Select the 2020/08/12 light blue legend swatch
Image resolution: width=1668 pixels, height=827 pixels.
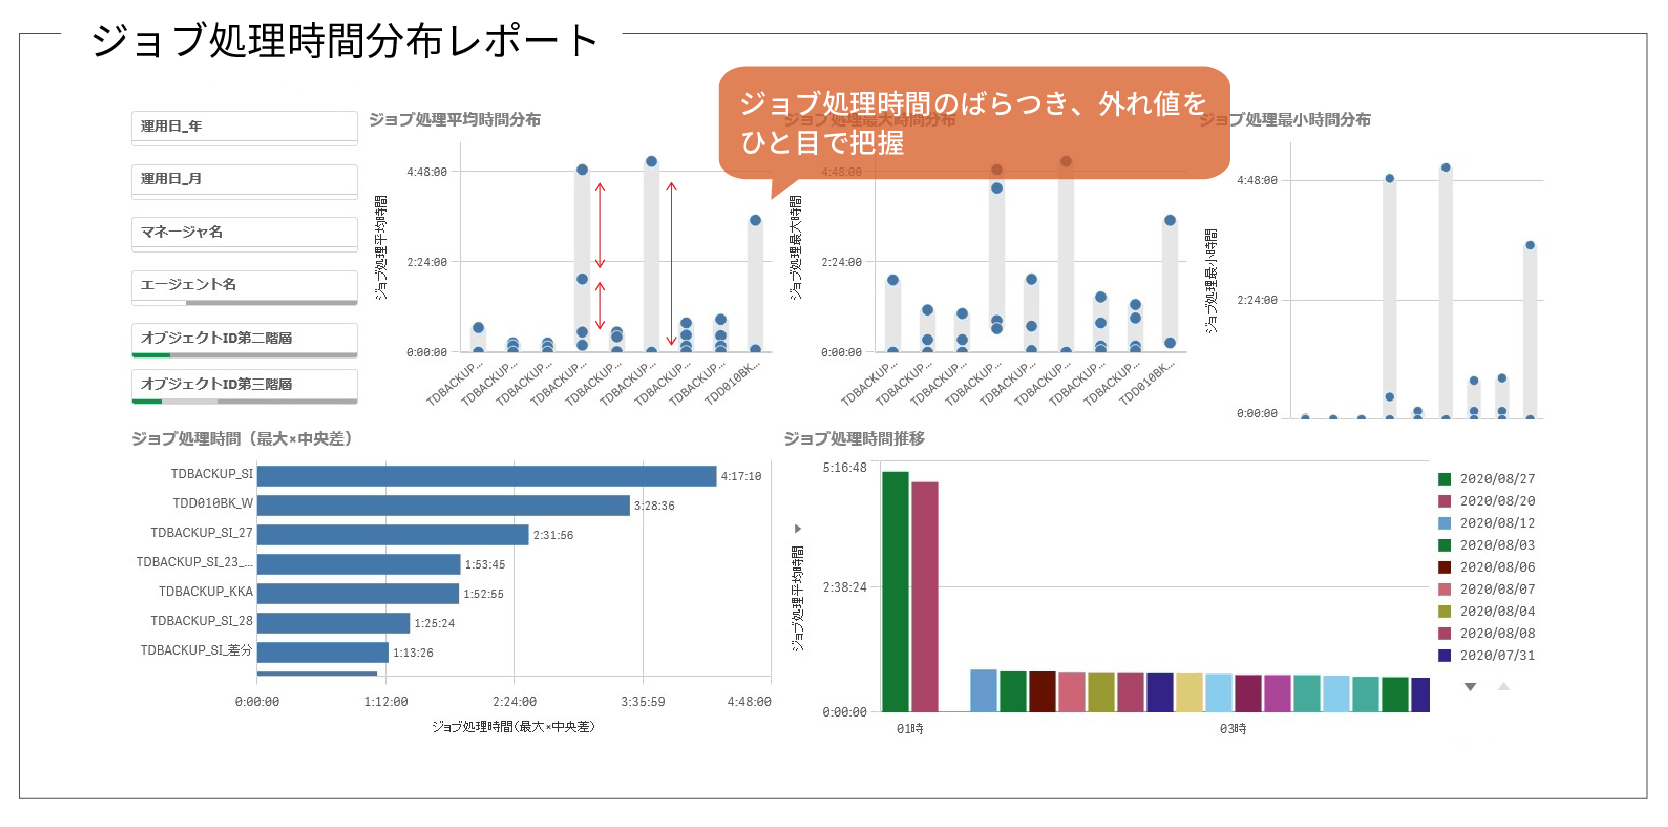1444,523
